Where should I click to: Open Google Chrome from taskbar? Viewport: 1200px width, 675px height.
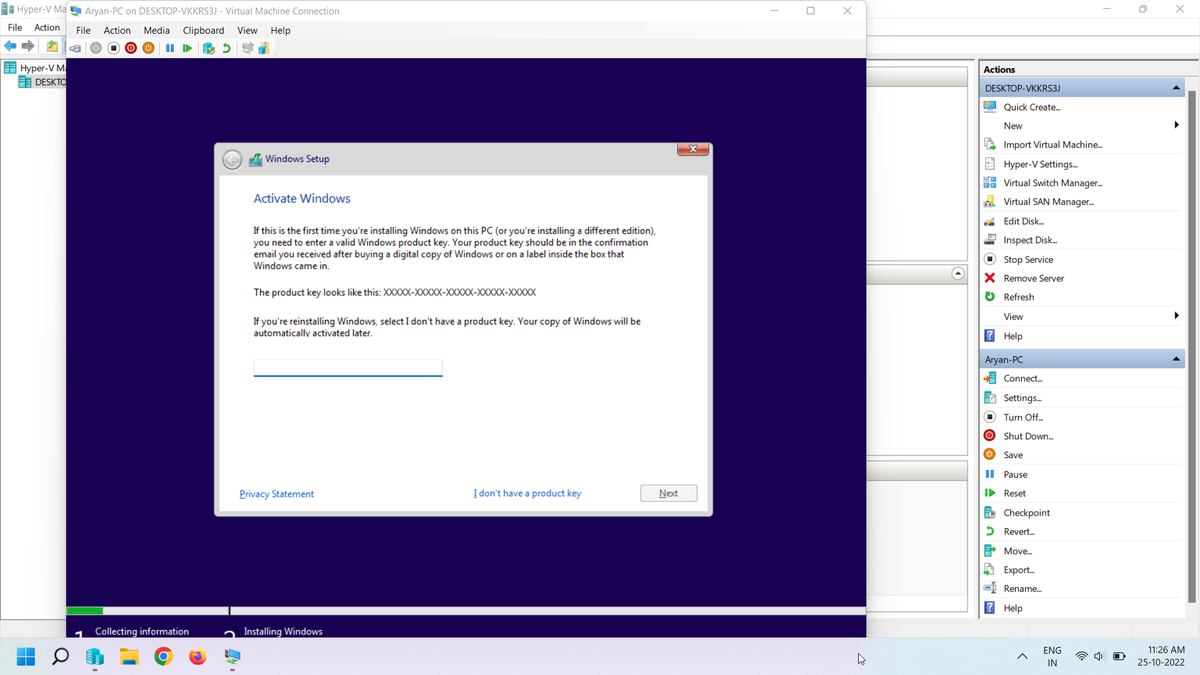click(163, 657)
